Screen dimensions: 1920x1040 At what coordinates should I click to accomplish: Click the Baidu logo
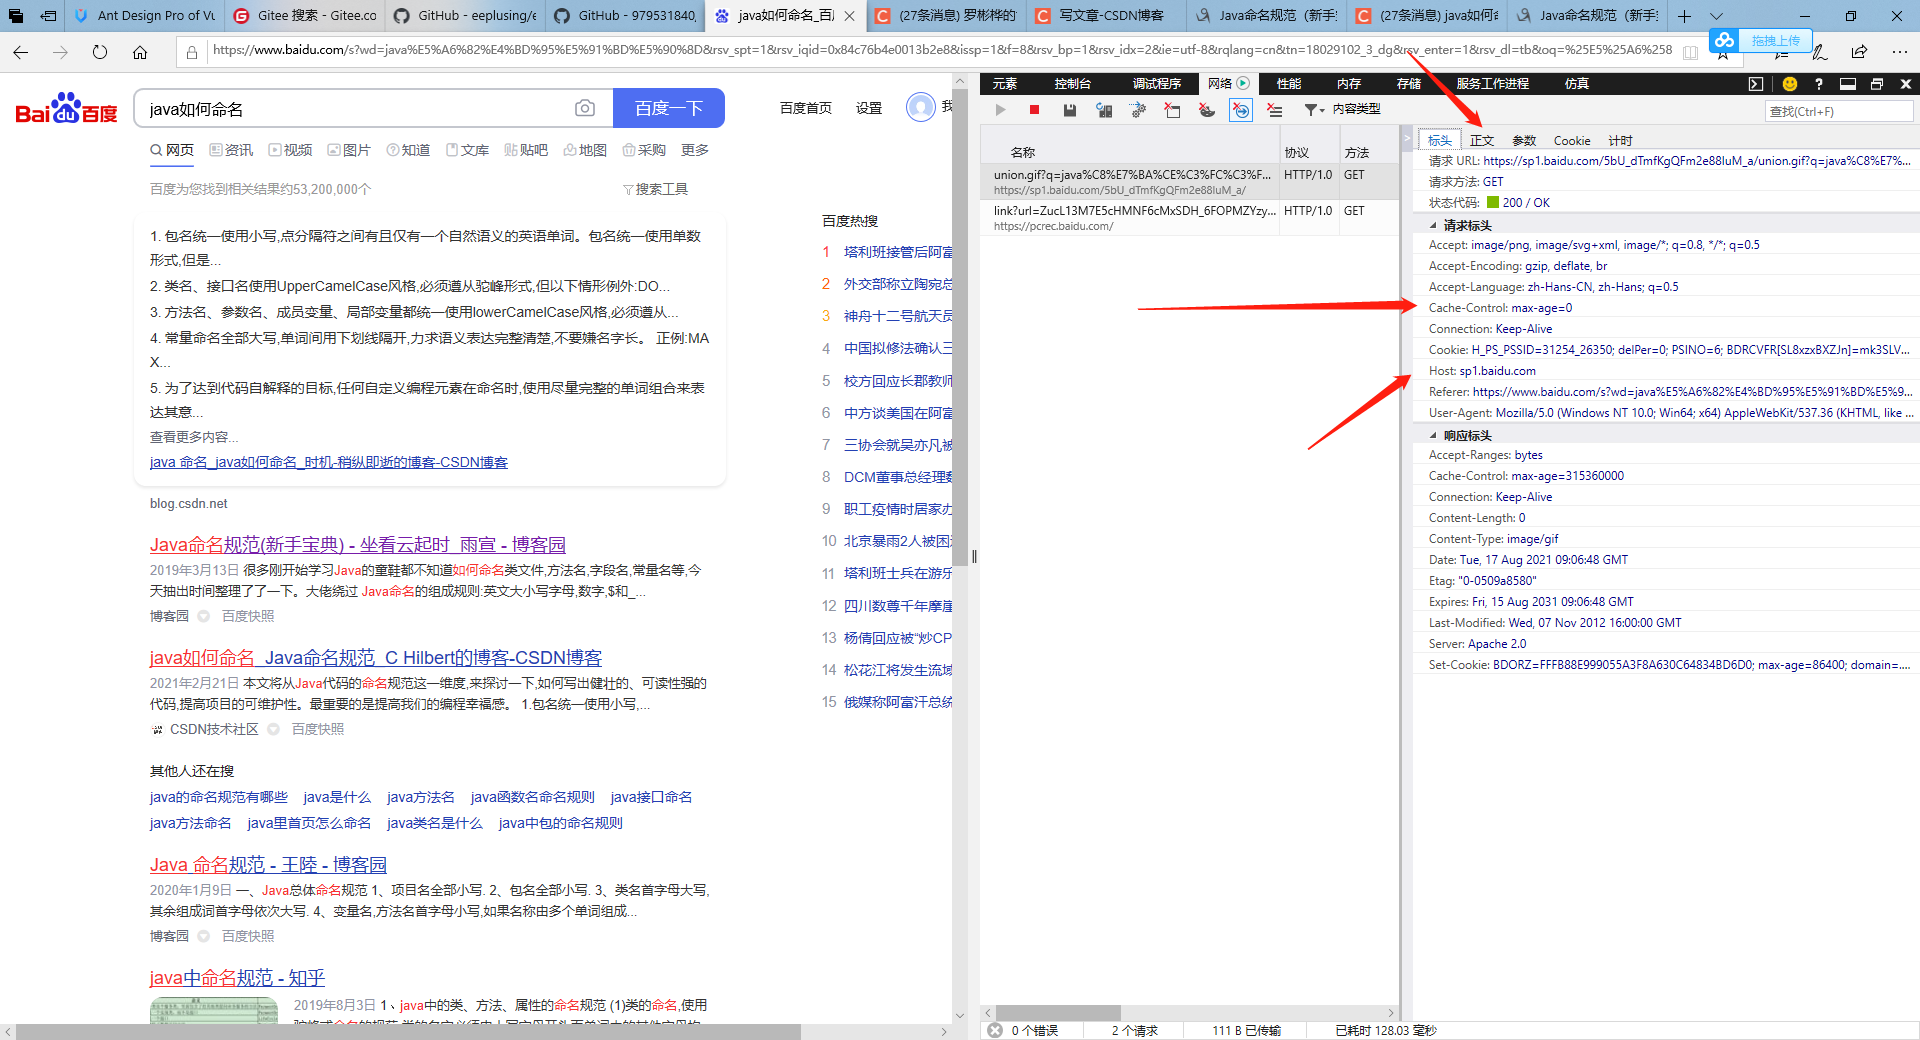click(66, 108)
